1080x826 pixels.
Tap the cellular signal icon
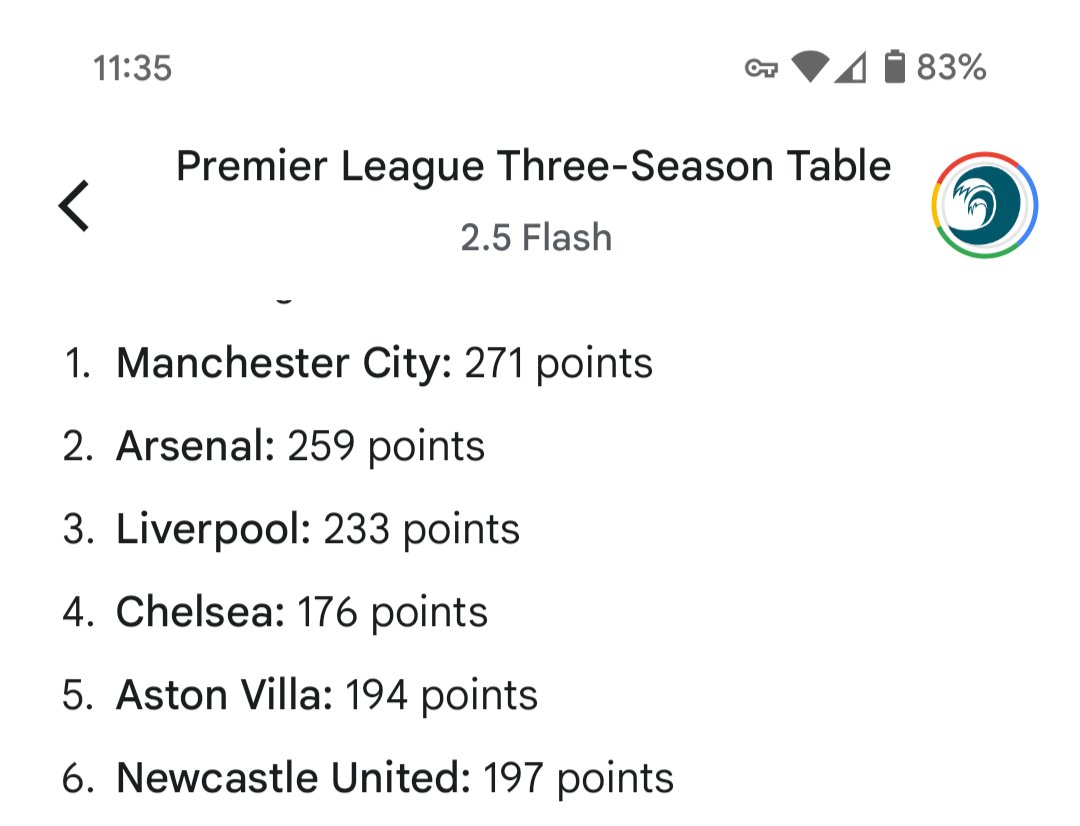(850, 68)
